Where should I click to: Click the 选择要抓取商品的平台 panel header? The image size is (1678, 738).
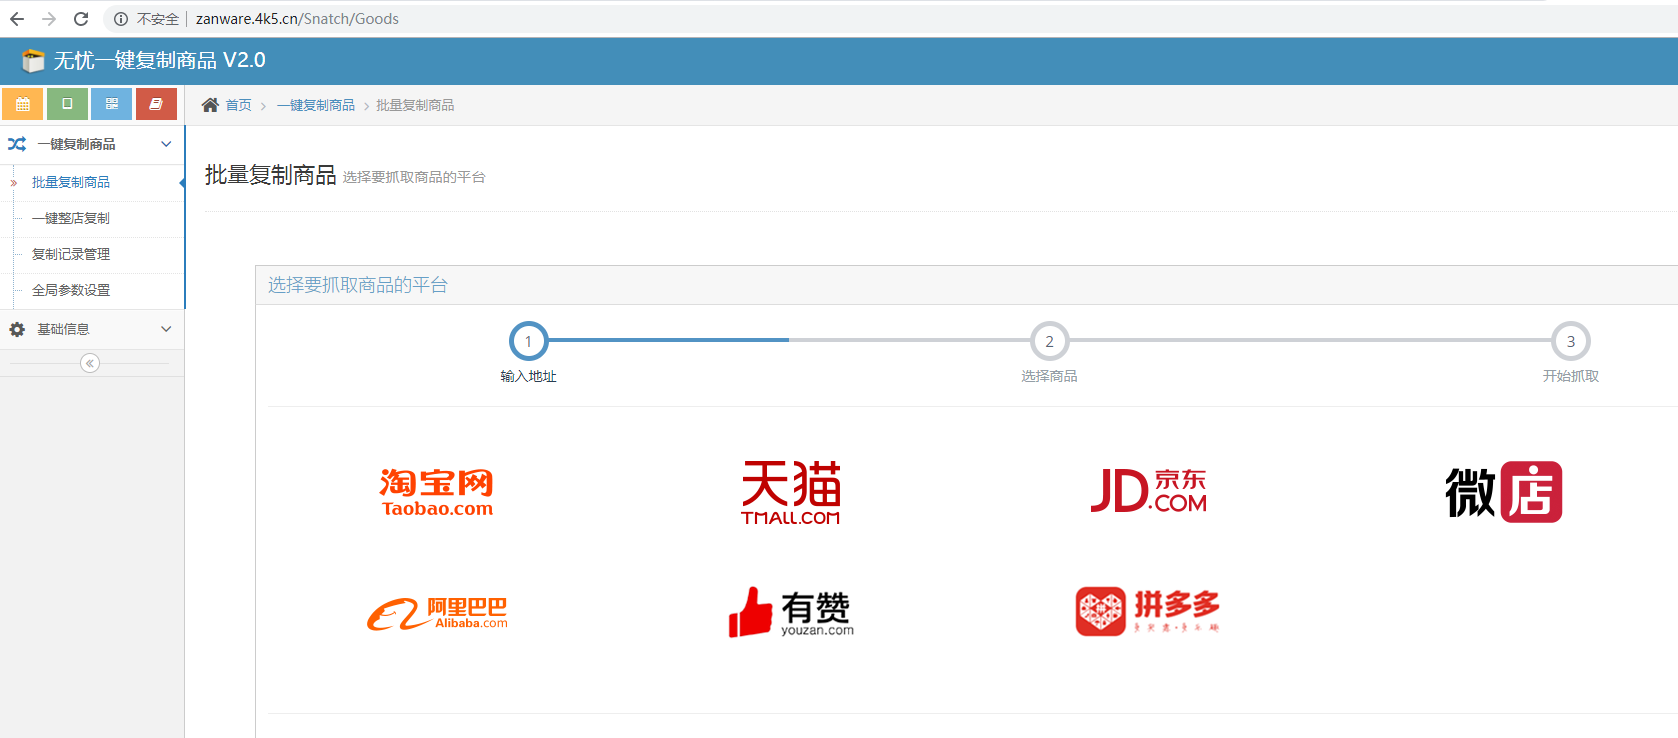[x=358, y=285]
